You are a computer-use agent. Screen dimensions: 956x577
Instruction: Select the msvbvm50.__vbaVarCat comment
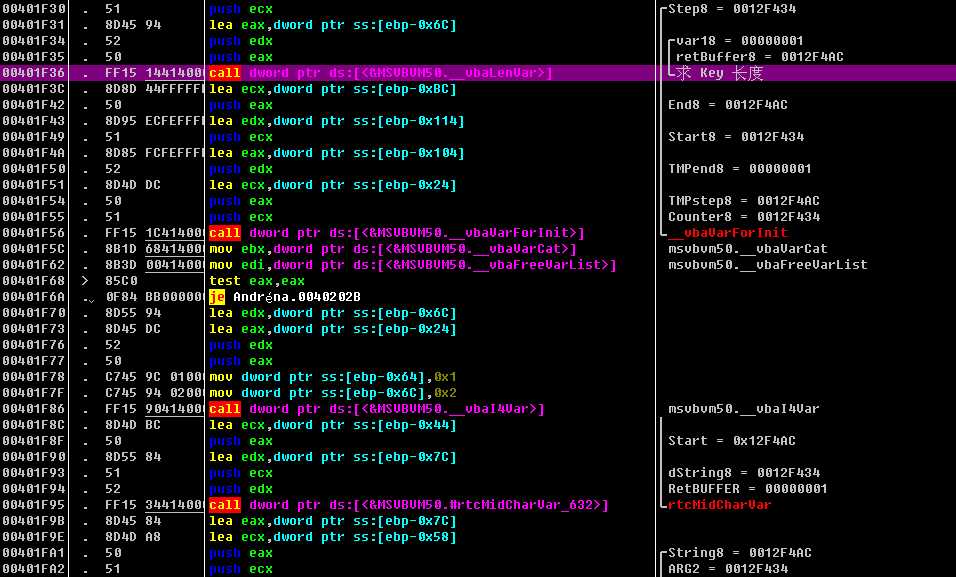pyautogui.click(x=747, y=249)
